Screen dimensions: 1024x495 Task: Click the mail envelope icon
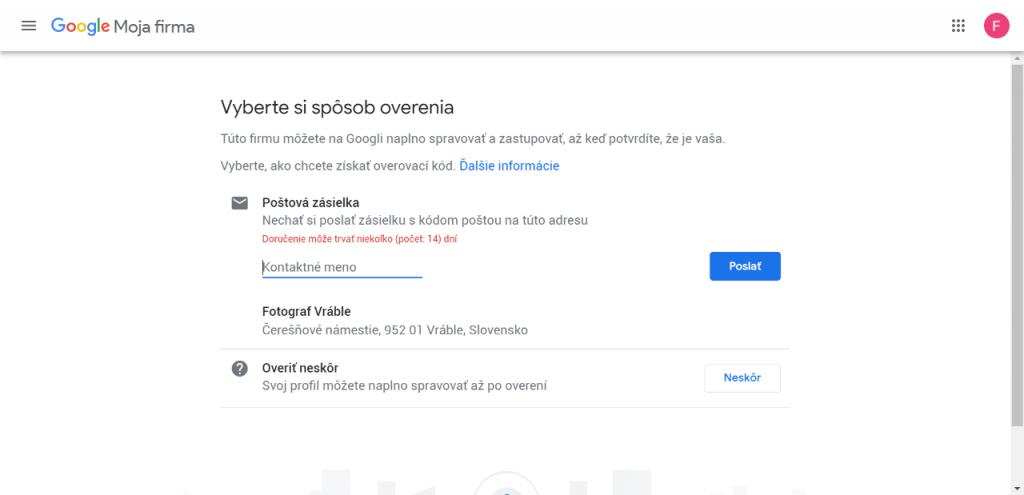coord(240,203)
